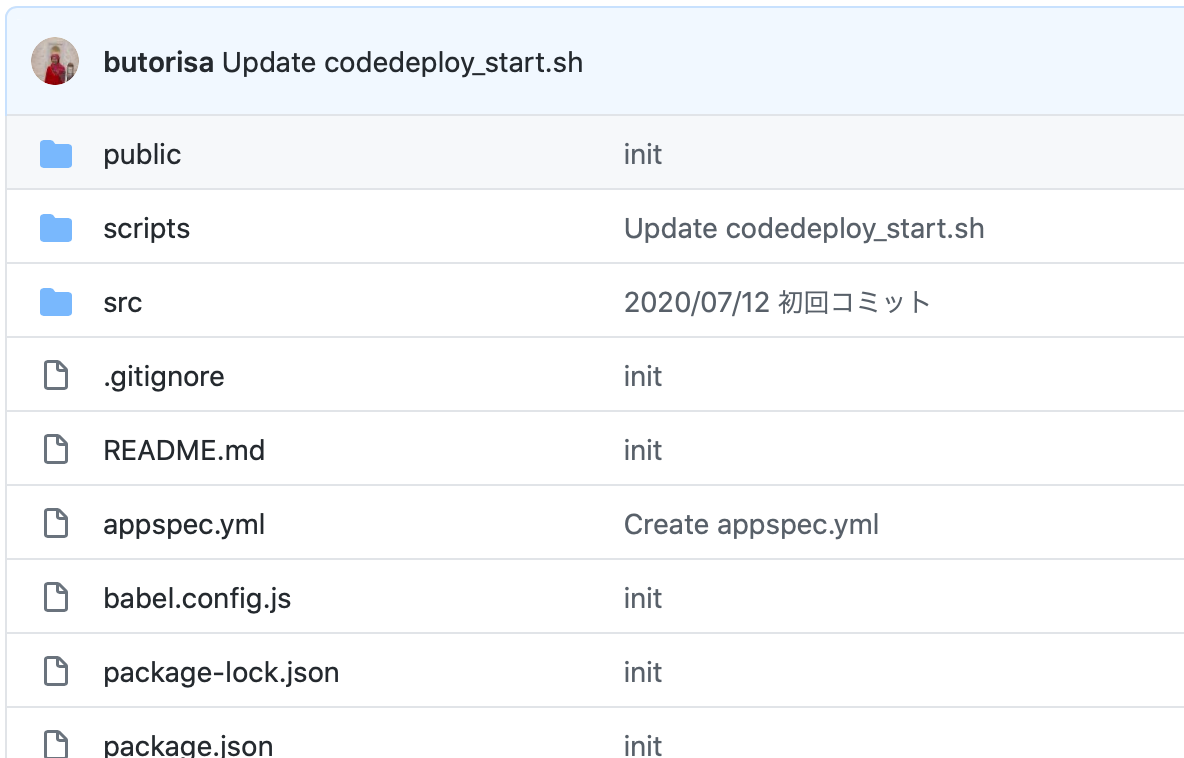Click the public folder icon
This screenshot has height=758, width=1184.
click(x=57, y=154)
